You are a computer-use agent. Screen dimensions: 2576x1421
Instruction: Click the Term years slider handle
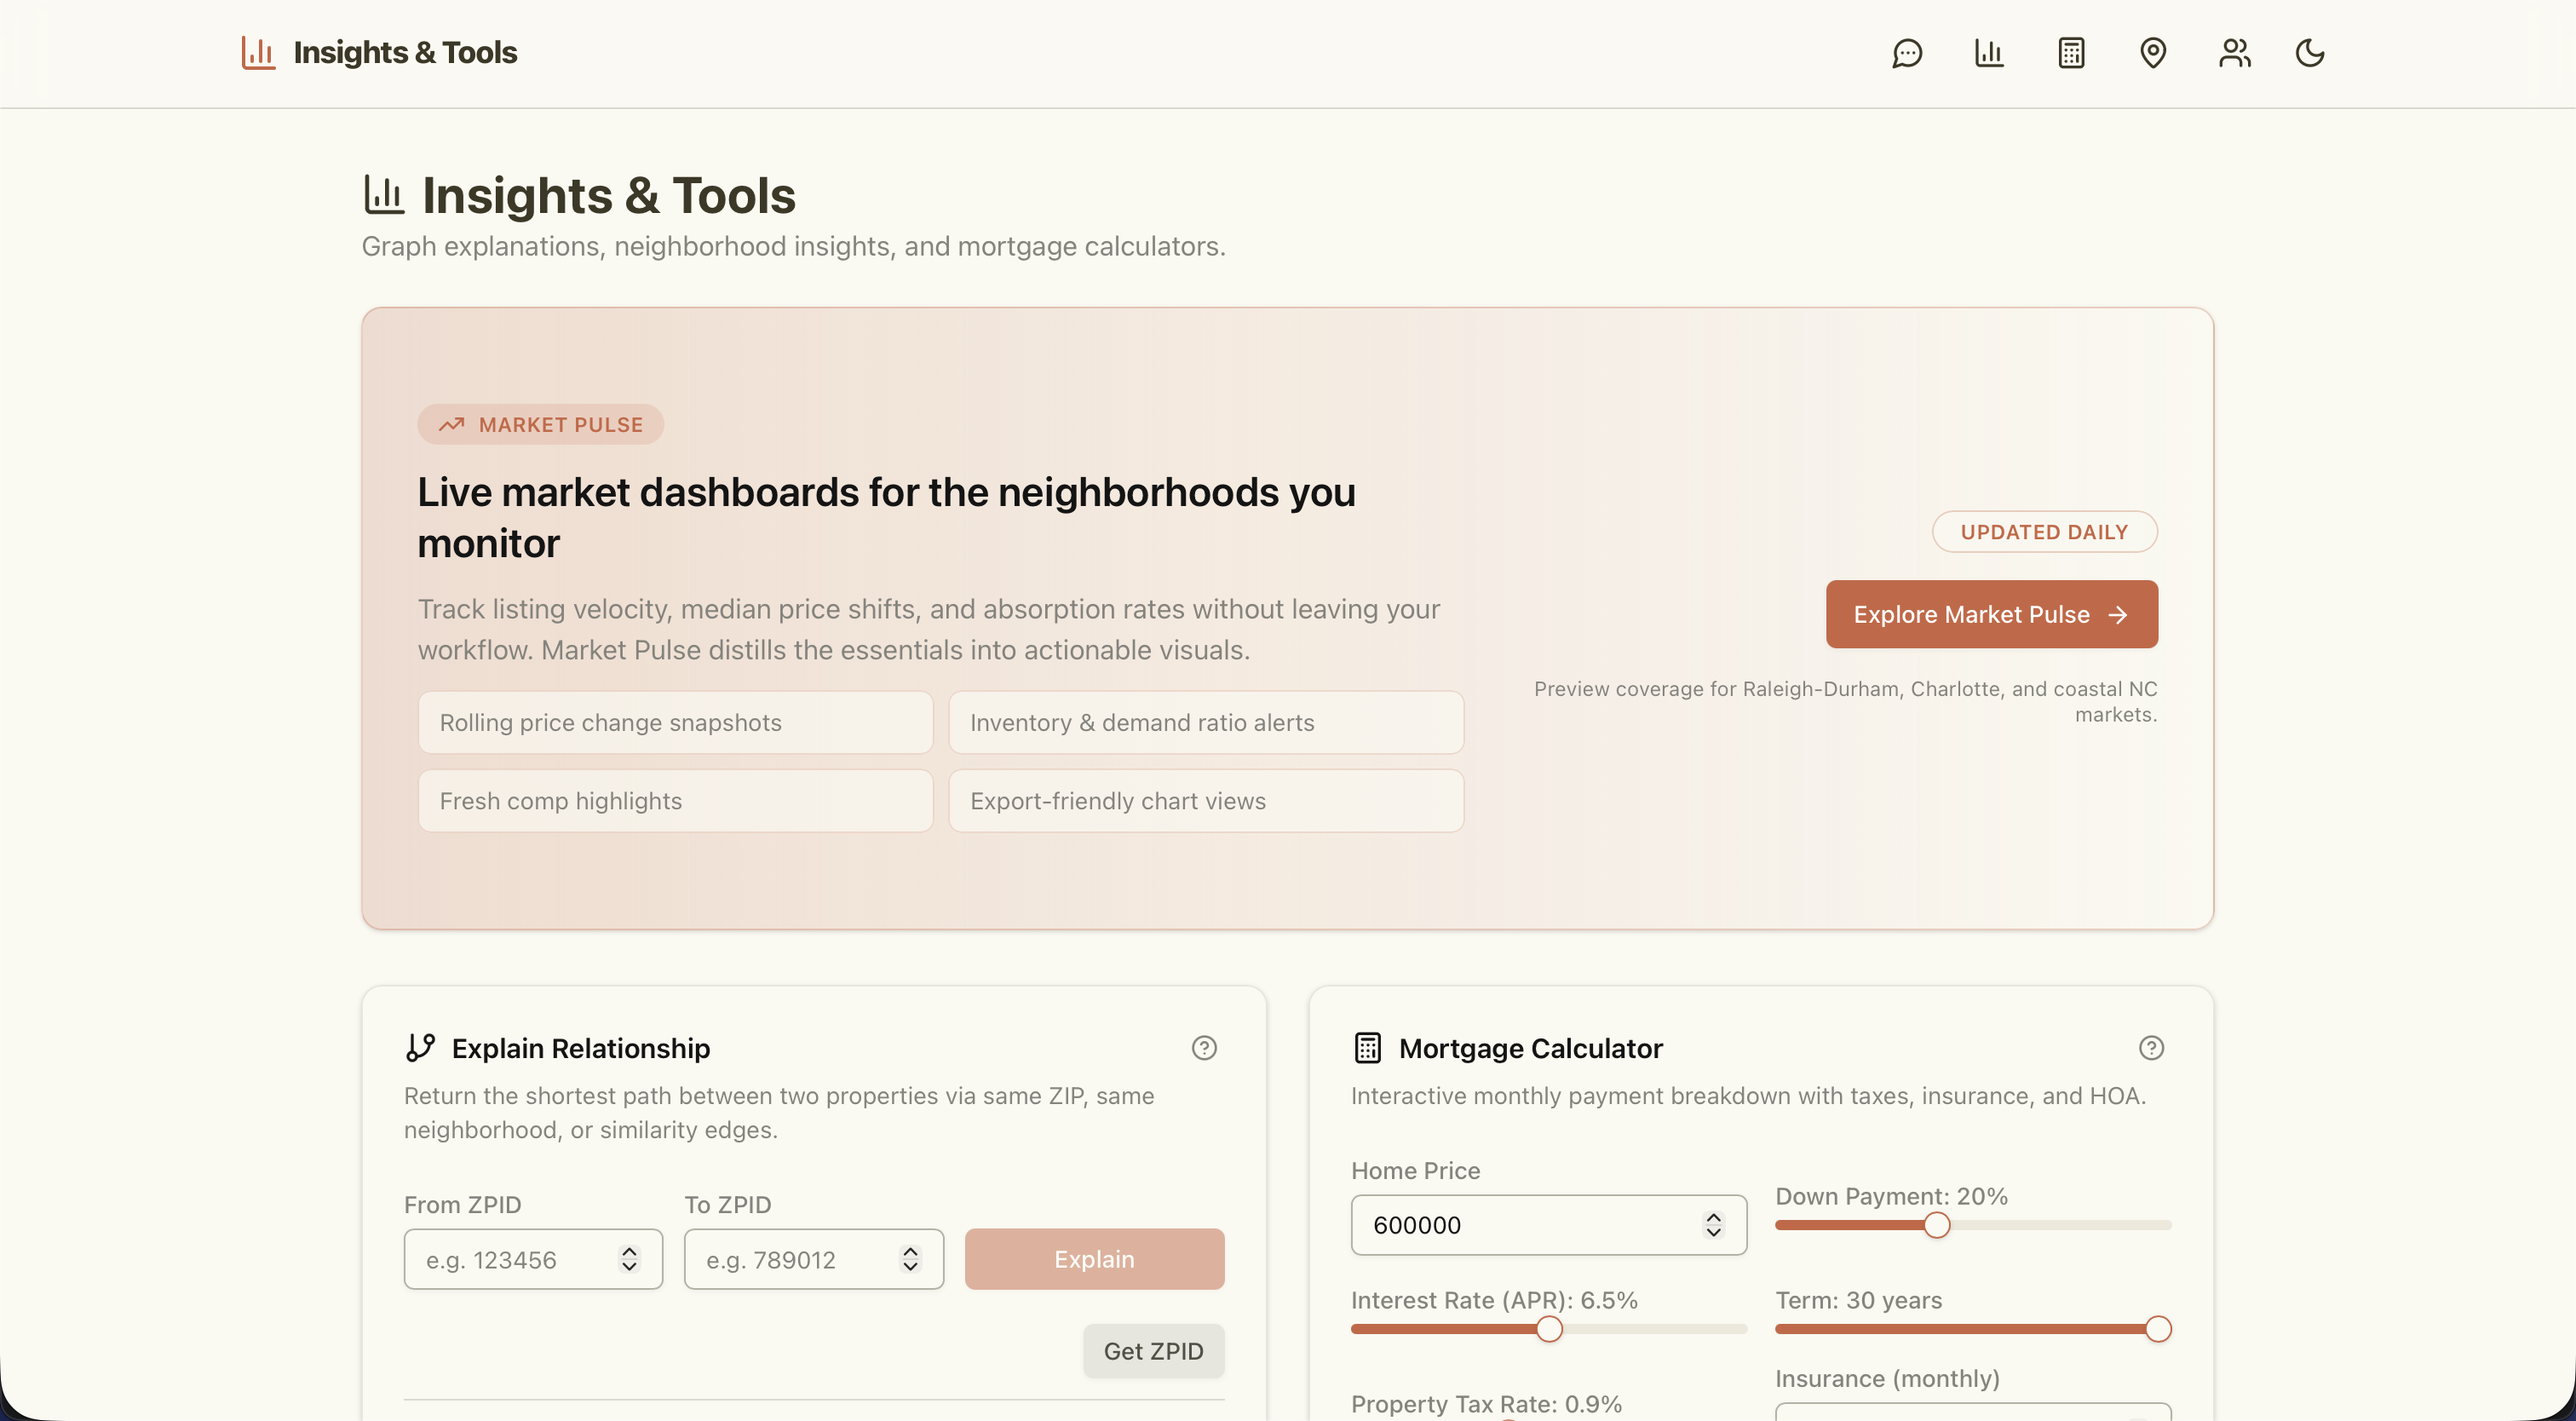(x=2158, y=1329)
